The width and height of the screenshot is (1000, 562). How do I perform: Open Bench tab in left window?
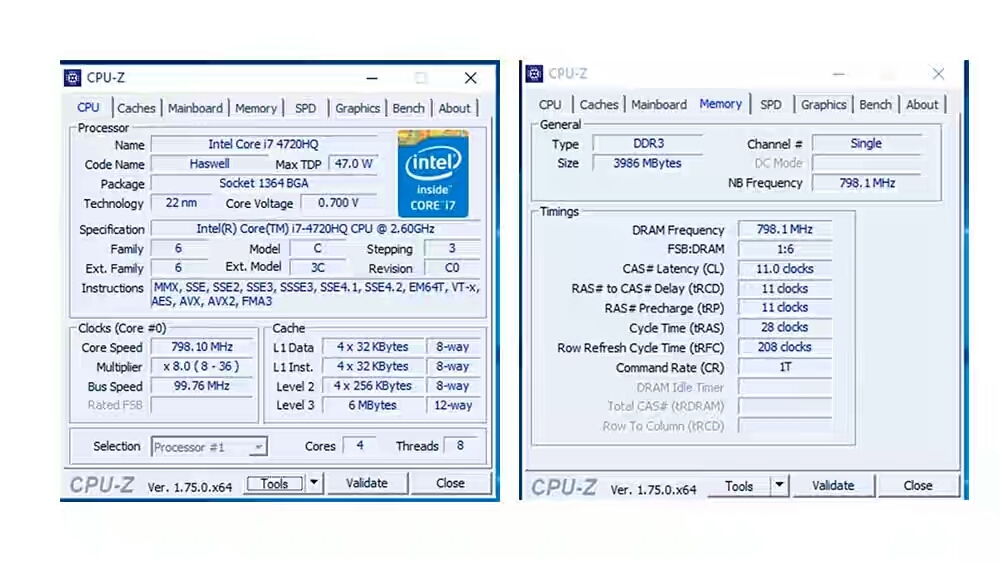[x=408, y=108]
